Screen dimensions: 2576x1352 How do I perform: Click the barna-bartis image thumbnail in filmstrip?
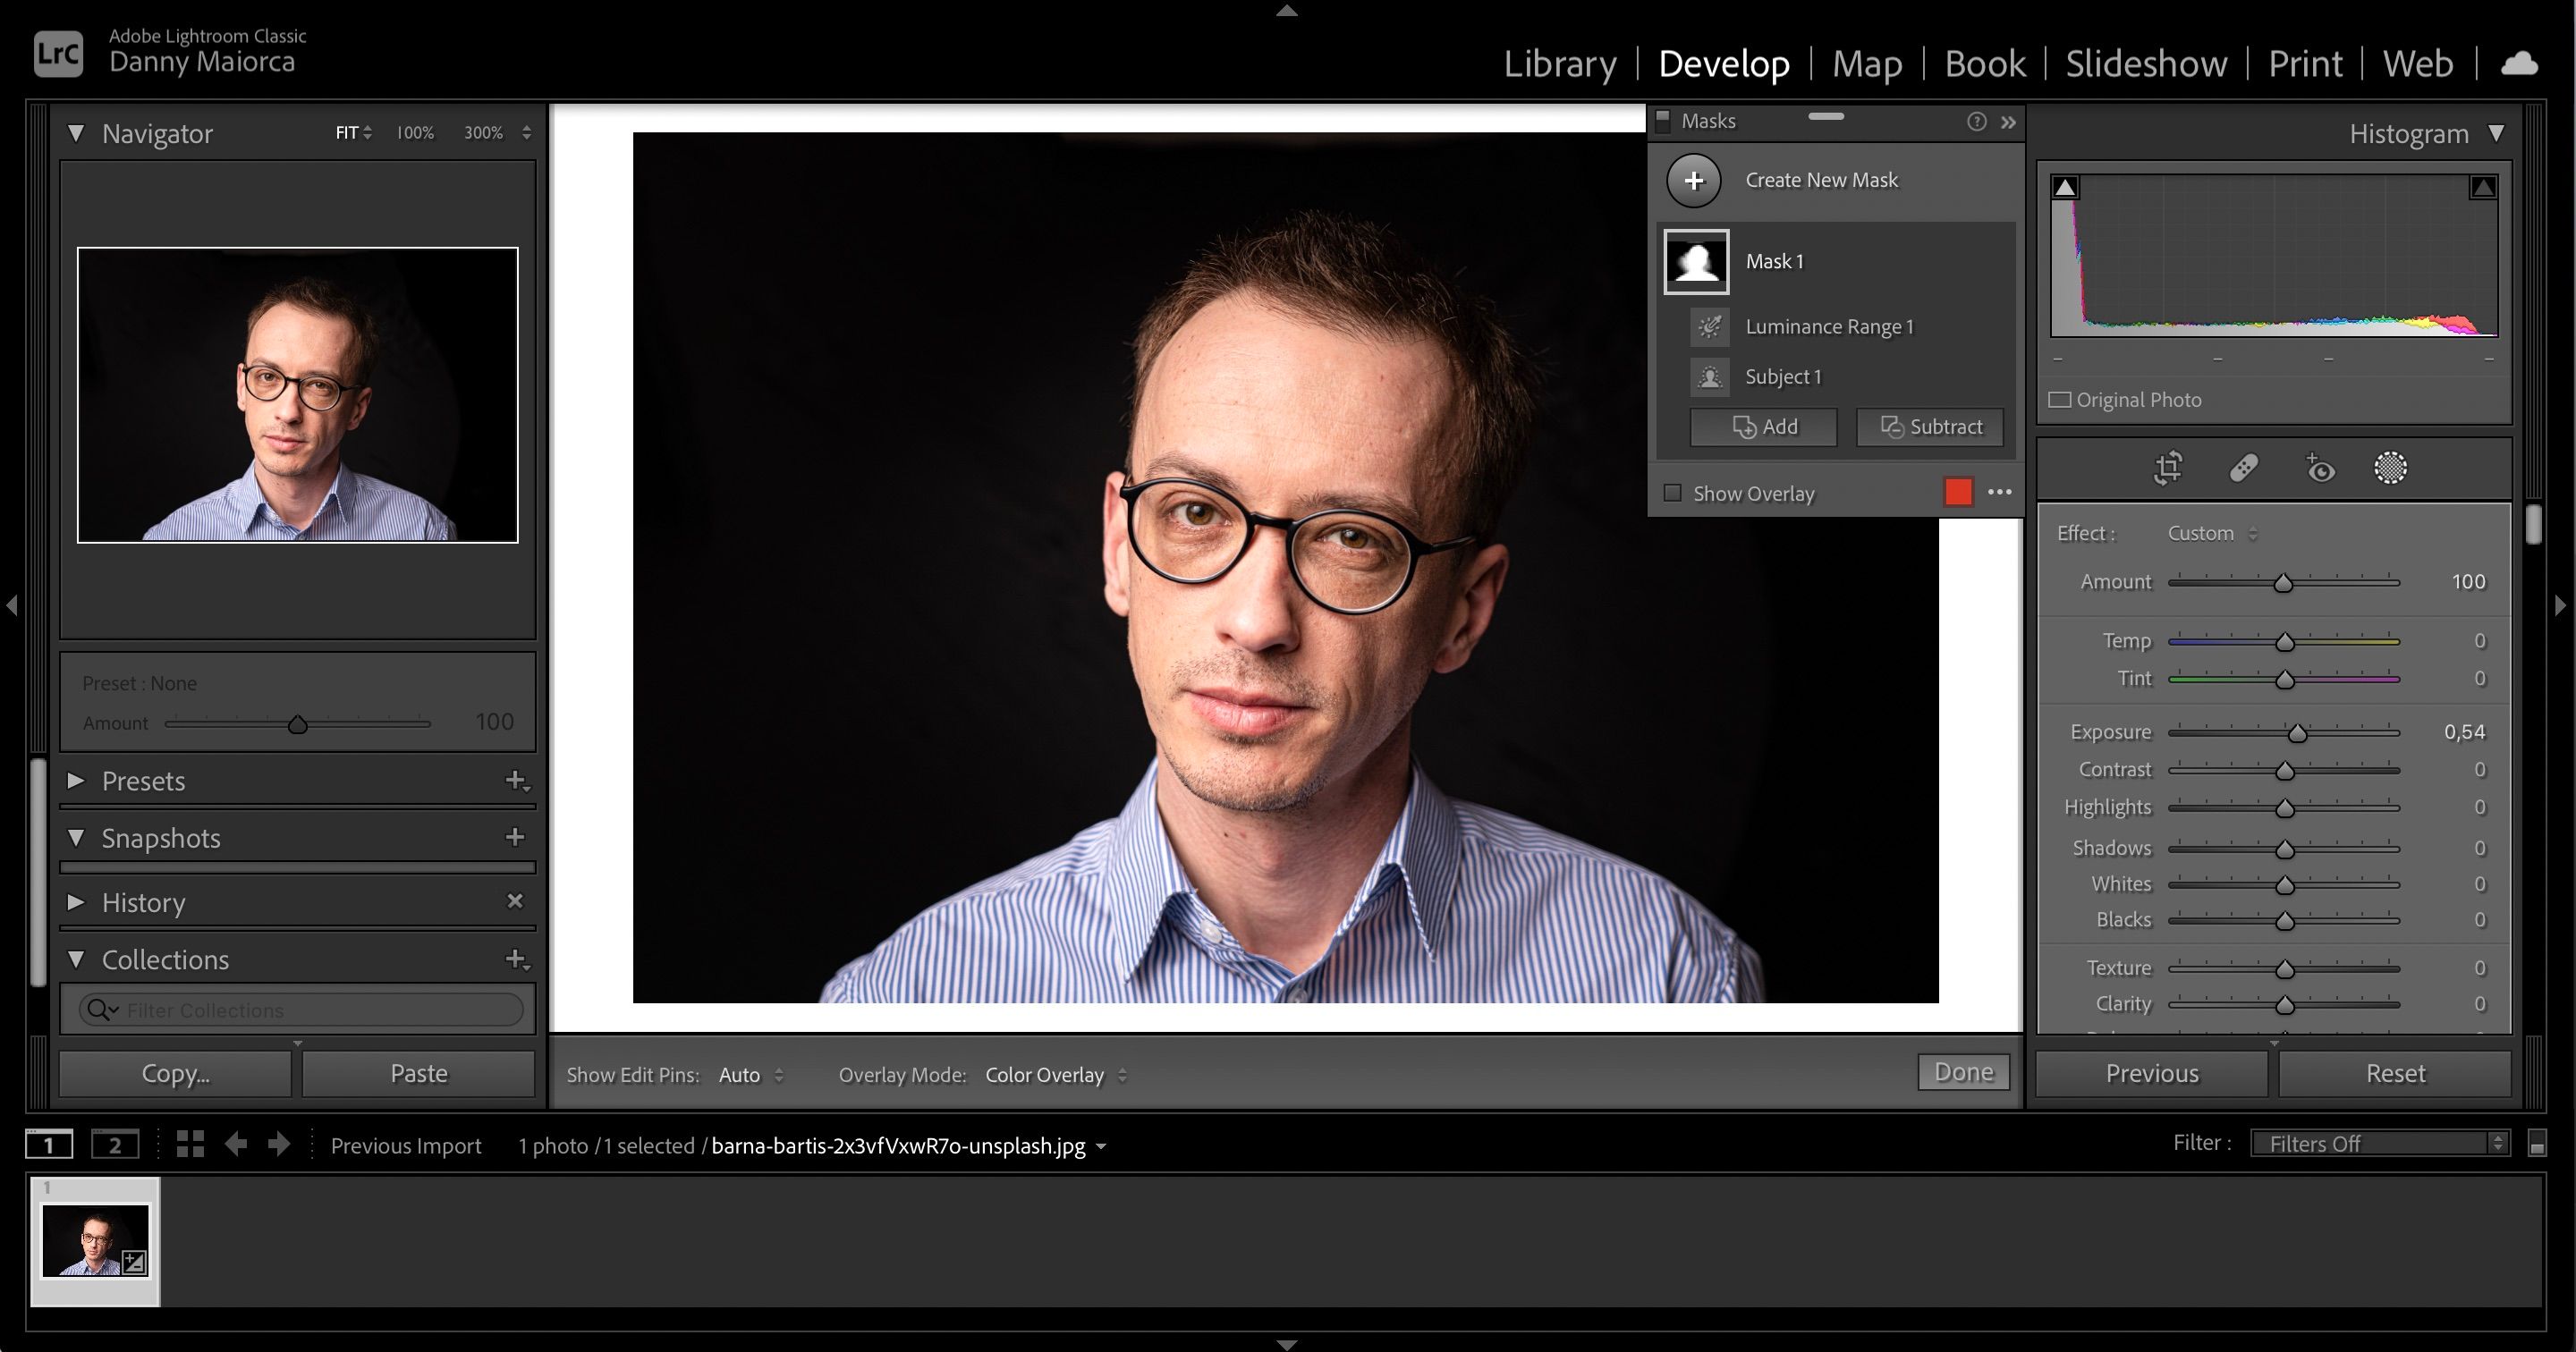[x=94, y=1235]
